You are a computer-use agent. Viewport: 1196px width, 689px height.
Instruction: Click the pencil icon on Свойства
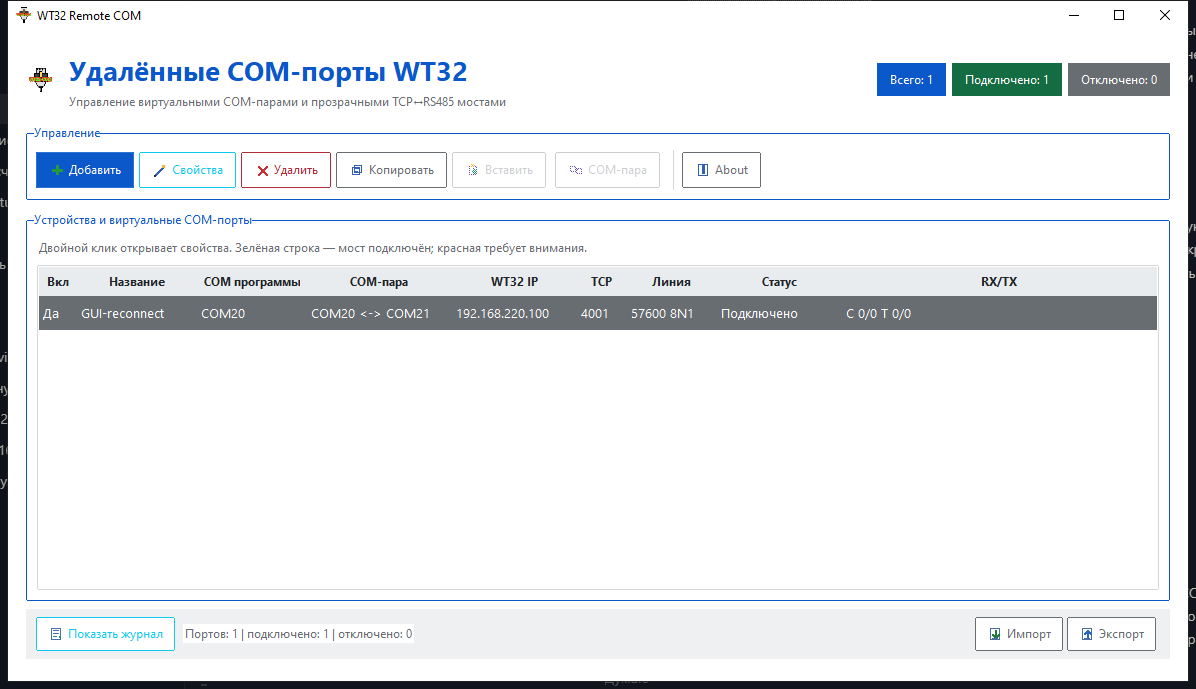[x=159, y=170]
